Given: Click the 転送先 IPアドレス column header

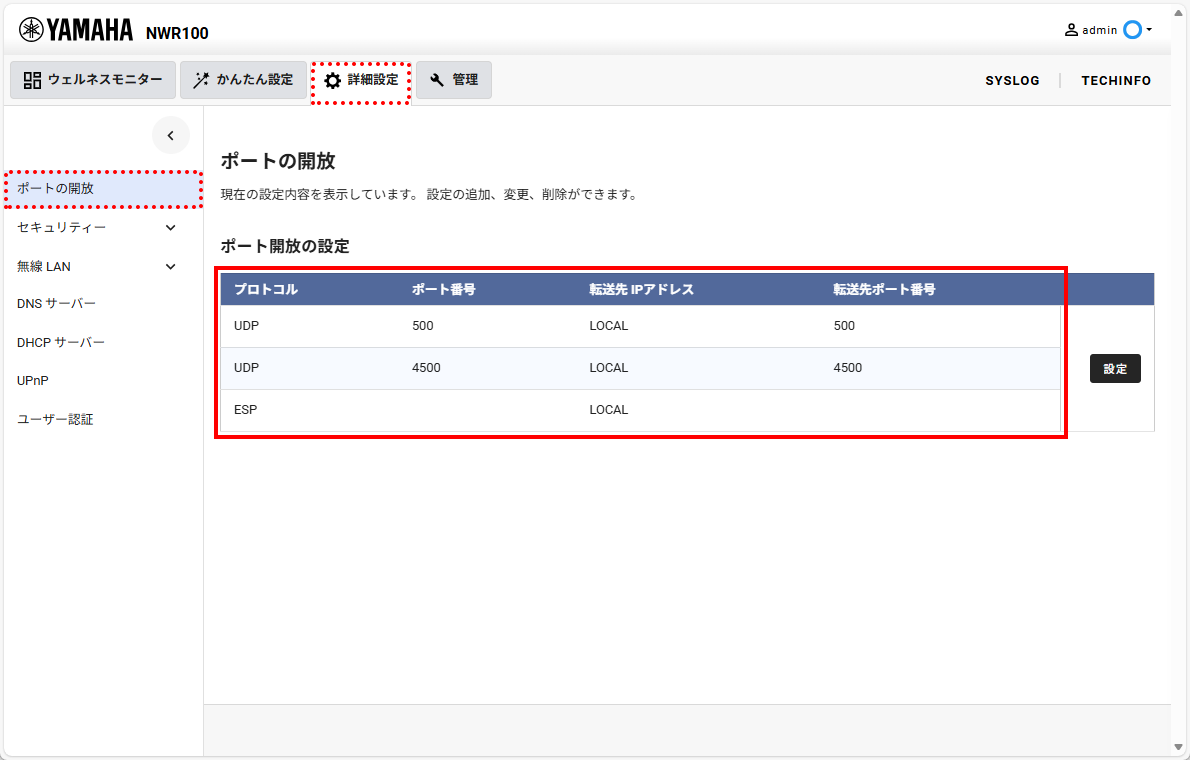Looking at the screenshot, I should pyautogui.click(x=641, y=289).
